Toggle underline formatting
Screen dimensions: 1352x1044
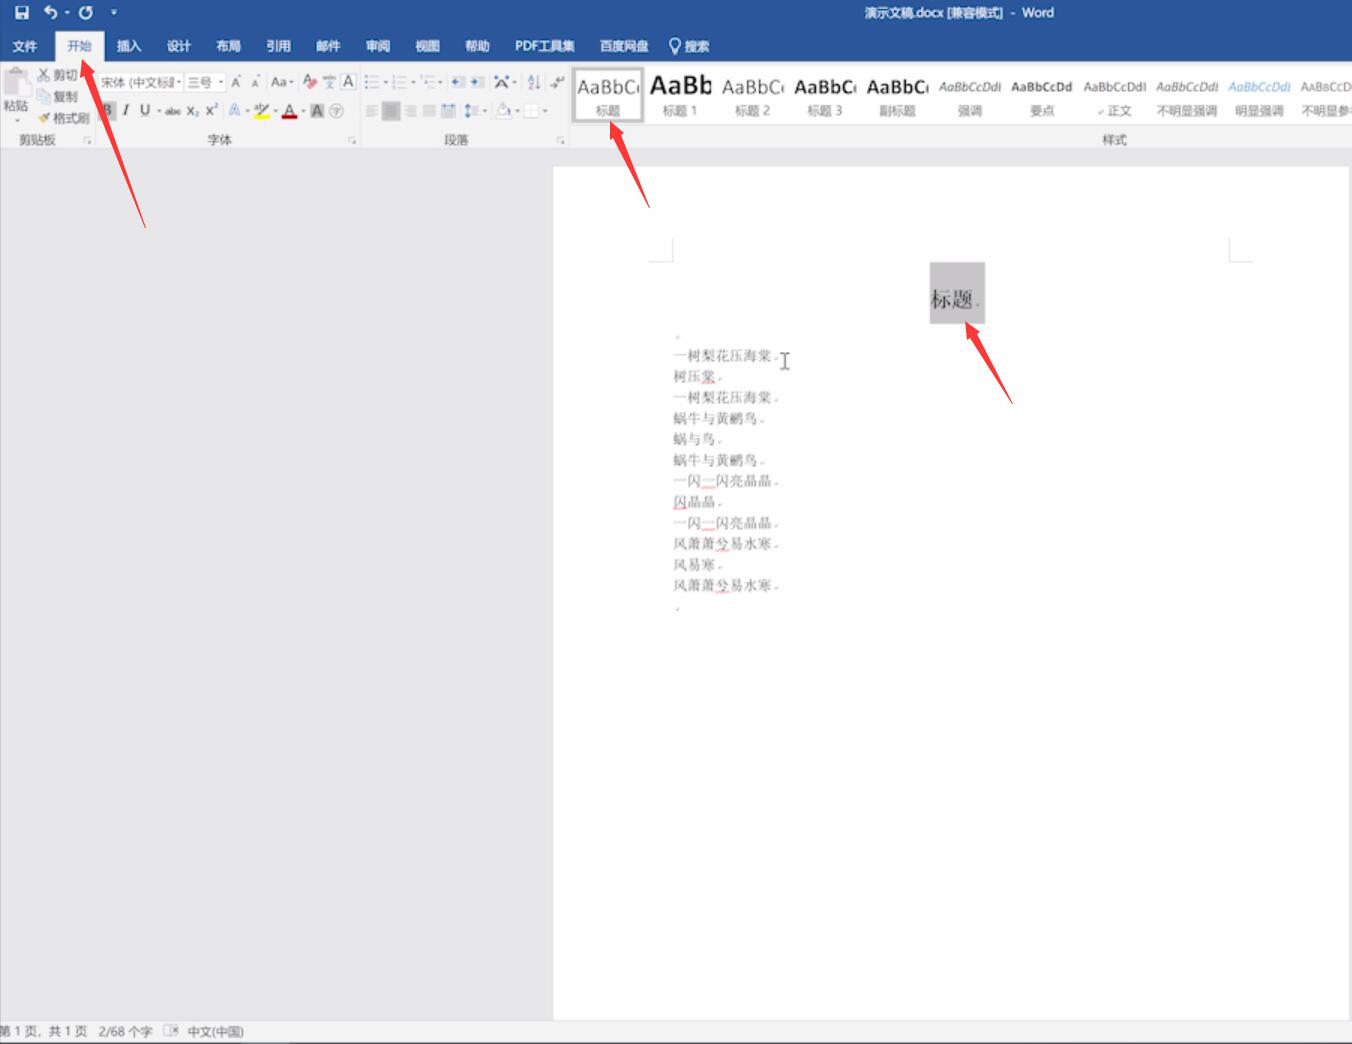pos(145,111)
